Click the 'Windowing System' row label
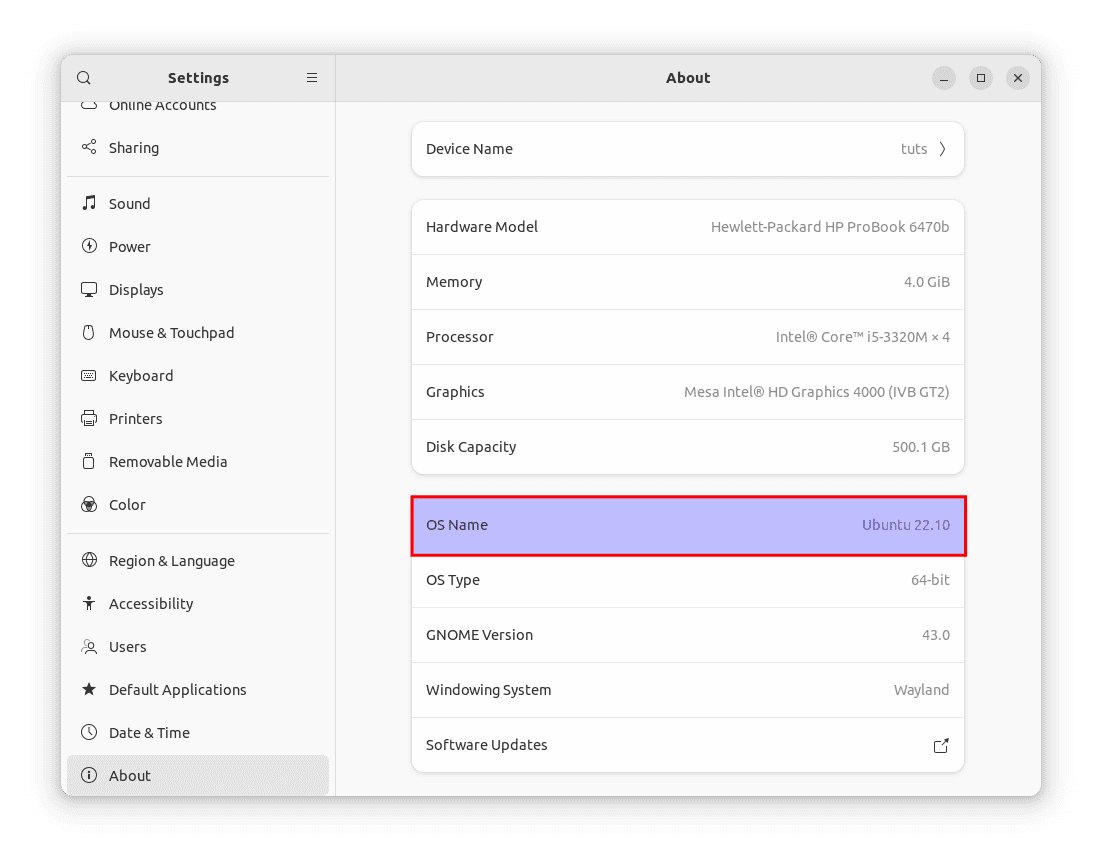 (488, 690)
